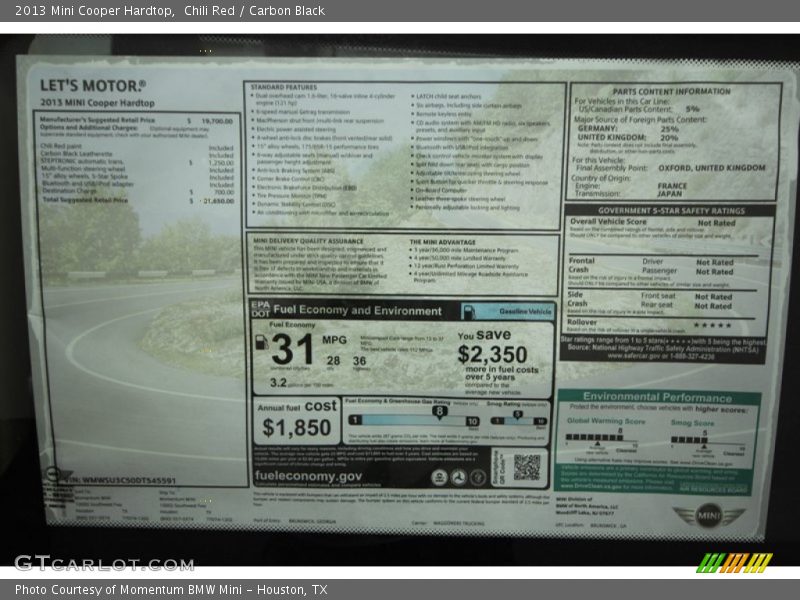Click the '3.2' gallons per 100 miles value

click(x=278, y=383)
